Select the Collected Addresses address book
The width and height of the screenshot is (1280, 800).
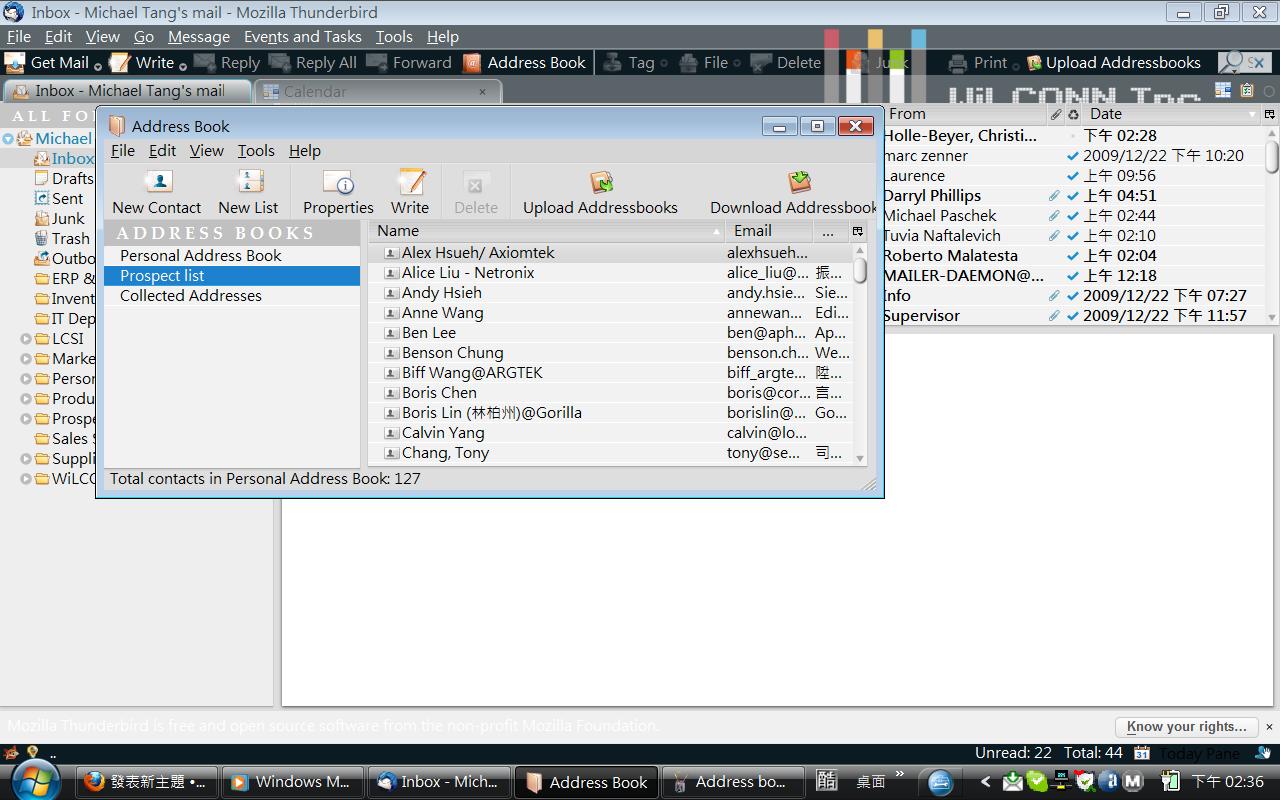click(190, 296)
